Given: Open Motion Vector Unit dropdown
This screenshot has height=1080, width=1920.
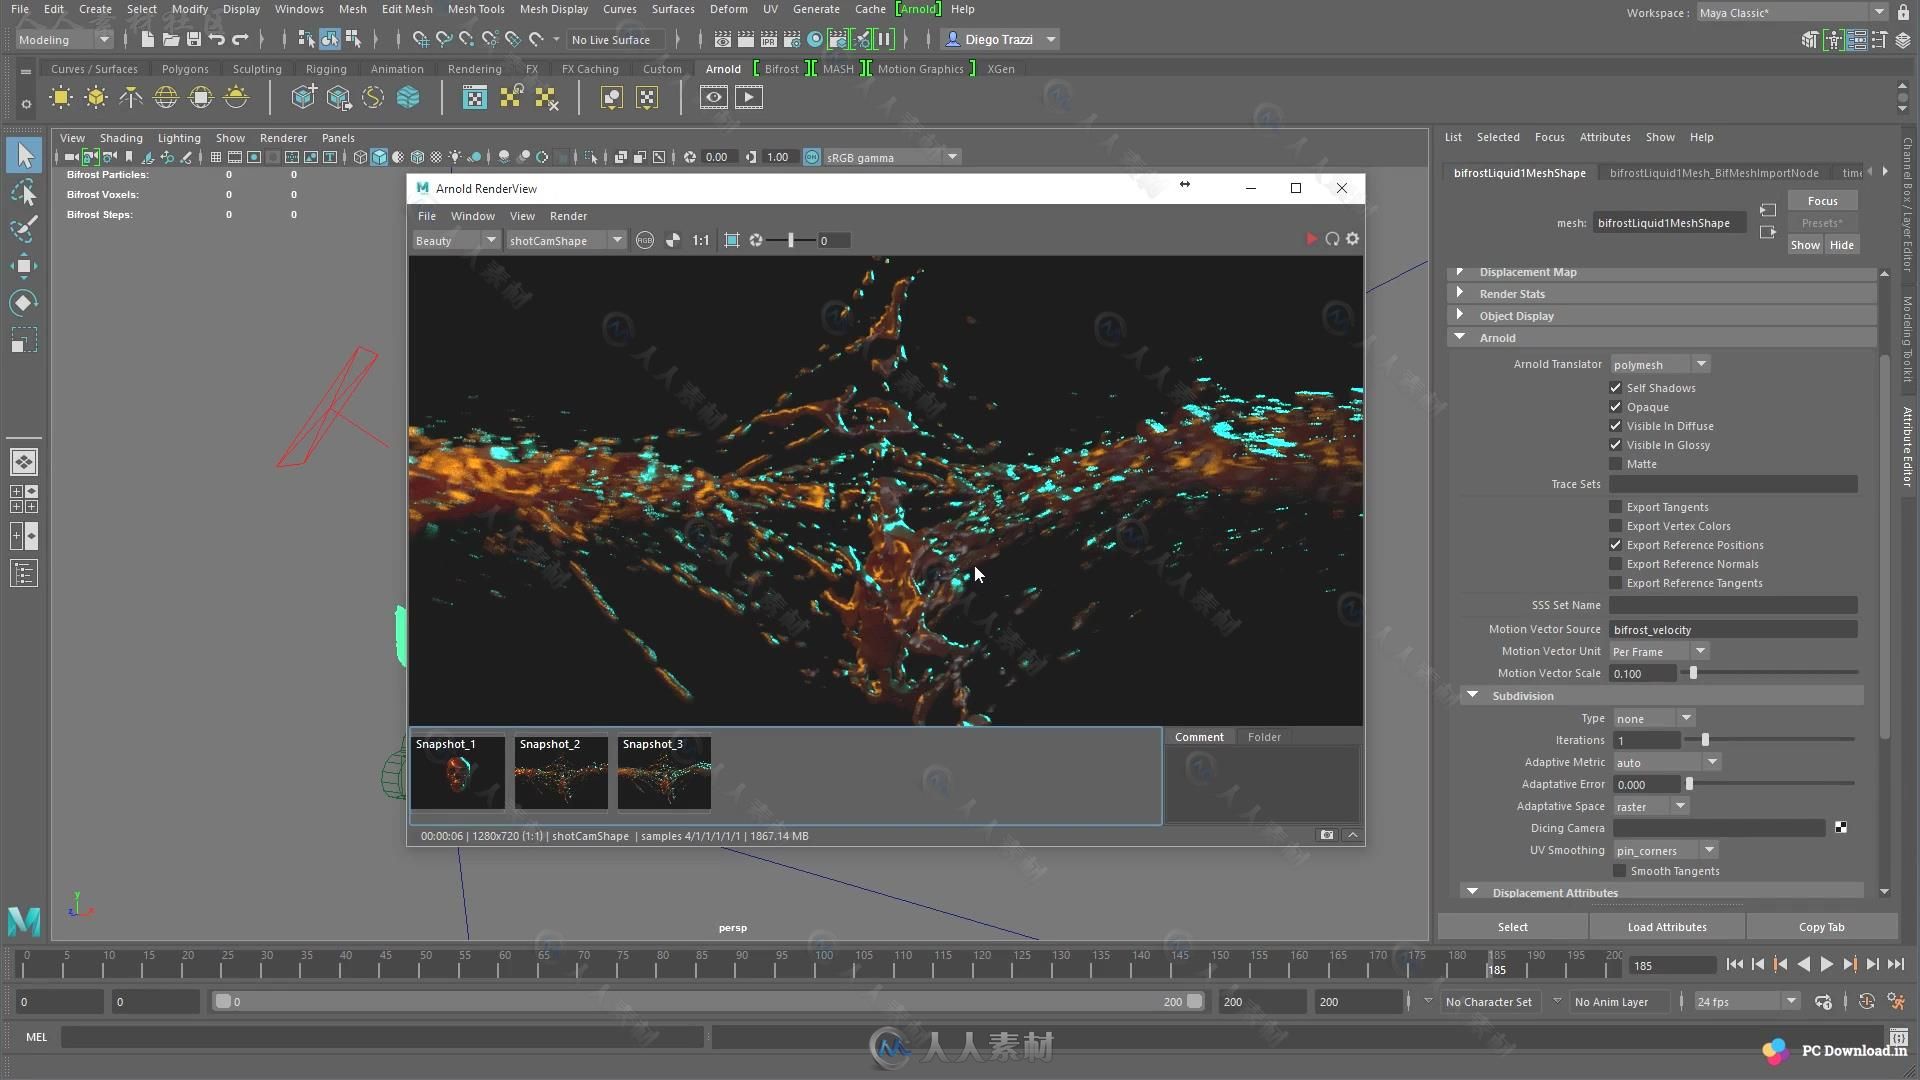Looking at the screenshot, I should 1659,651.
